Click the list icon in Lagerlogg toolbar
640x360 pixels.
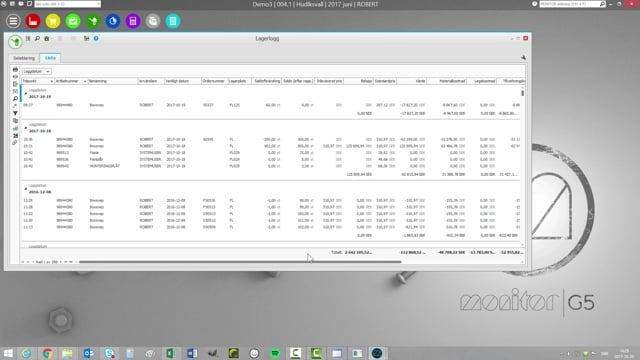tap(28, 38)
